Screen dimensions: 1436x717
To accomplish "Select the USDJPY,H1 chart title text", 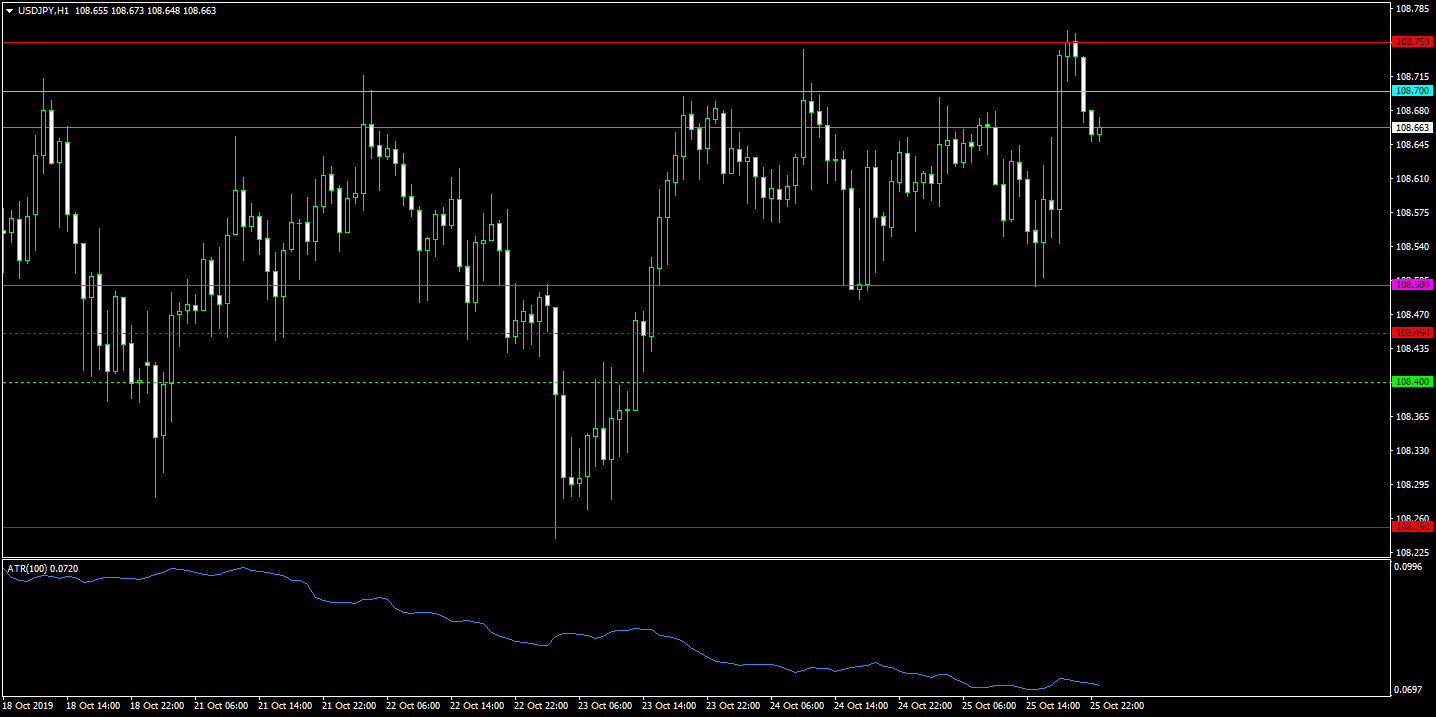I will [x=43, y=11].
